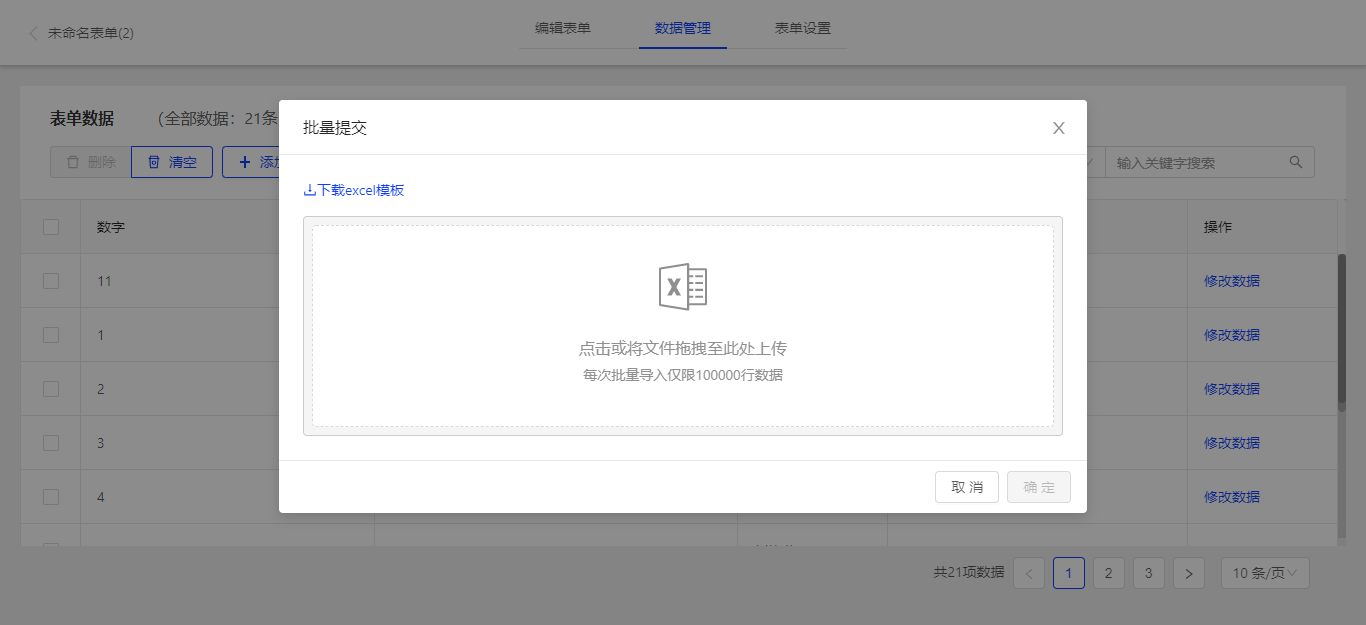Check the row with value 4
The height and width of the screenshot is (625, 1366).
tap(51, 497)
